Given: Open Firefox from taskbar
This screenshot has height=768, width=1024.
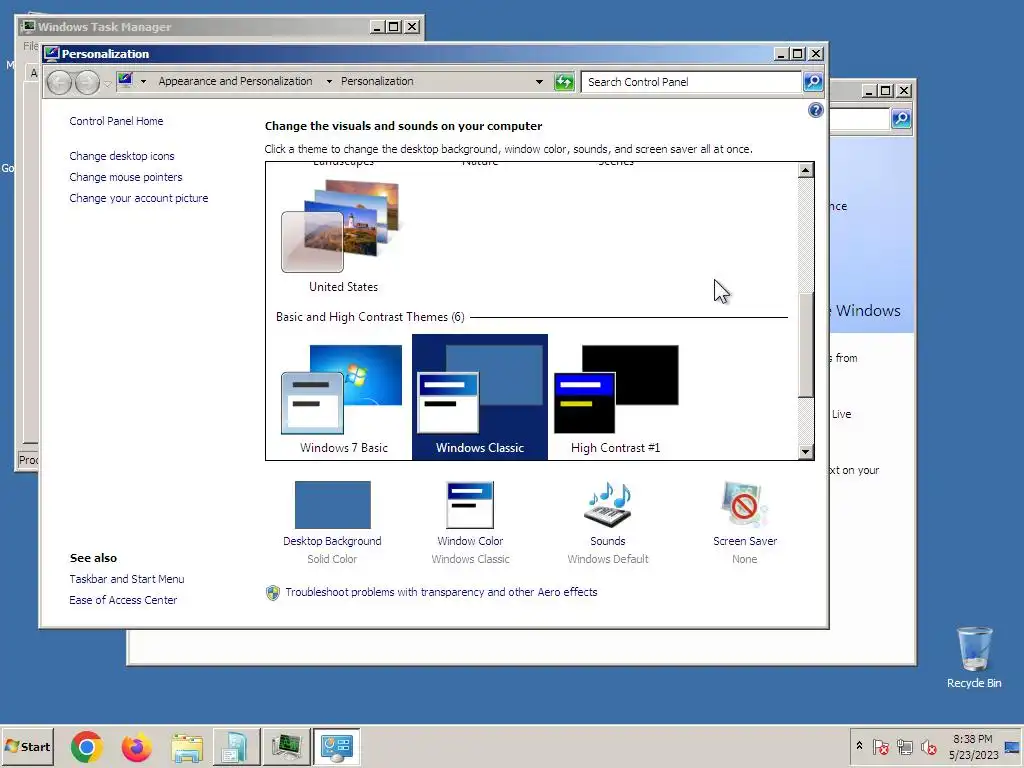Looking at the screenshot, I should 136,746.
